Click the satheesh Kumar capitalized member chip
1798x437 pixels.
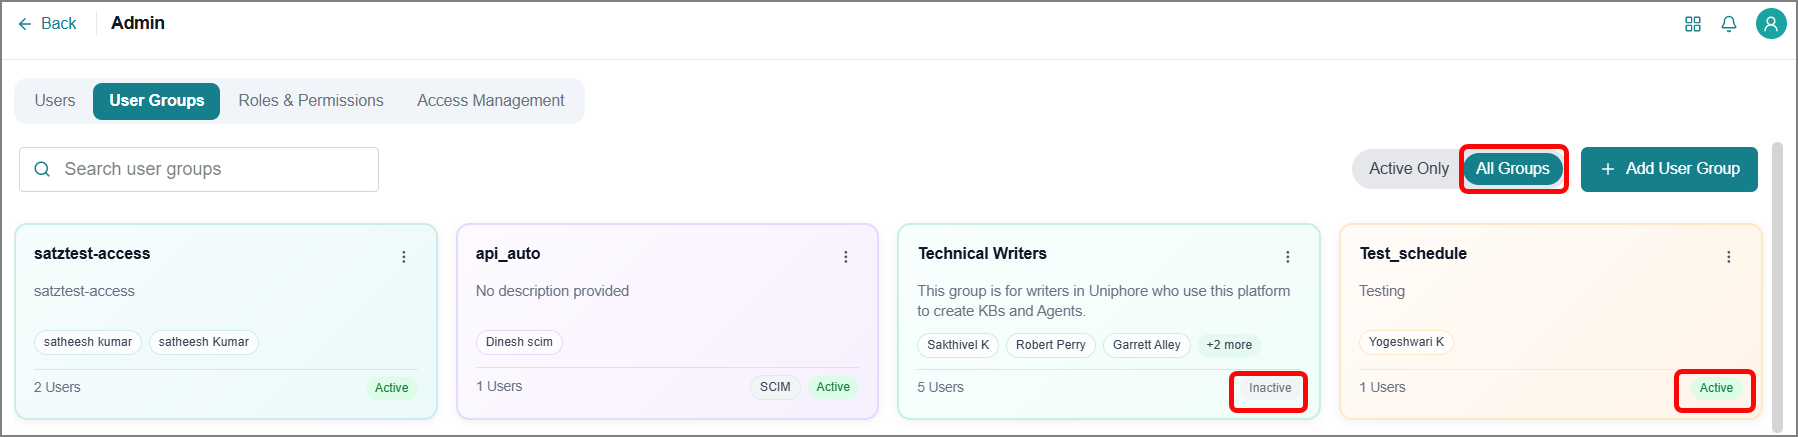pyautogui.click(x=204, y=342)
